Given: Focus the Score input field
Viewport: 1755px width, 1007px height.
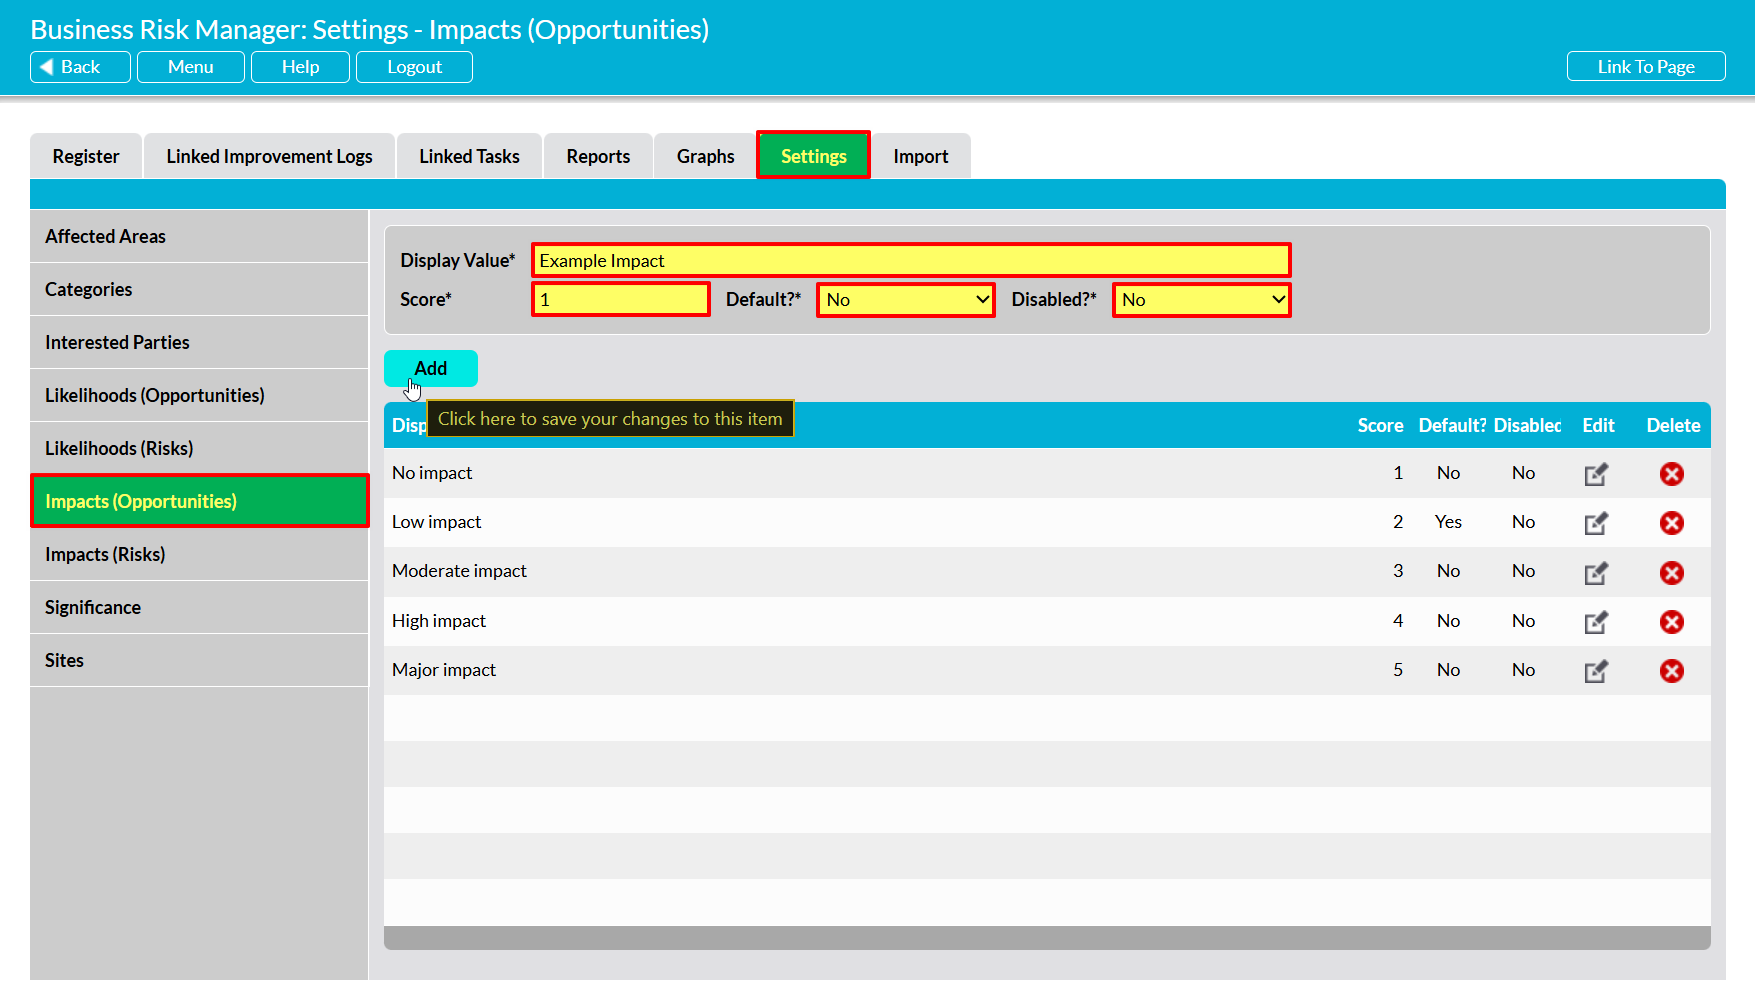Looking at the screenshot, I should [621, 300].
